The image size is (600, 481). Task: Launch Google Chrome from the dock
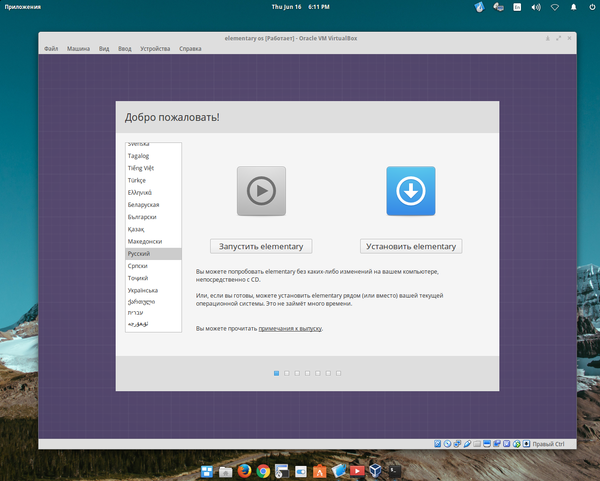tap(262, 470)
